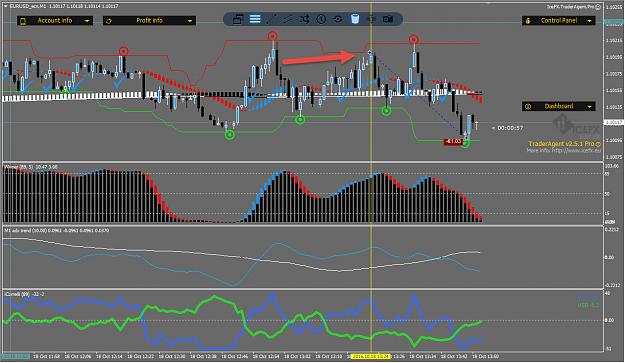The image size is (625, 363).
Task: Expand the Profit info dropdown arrow
Action: click(x=190, y=21)
